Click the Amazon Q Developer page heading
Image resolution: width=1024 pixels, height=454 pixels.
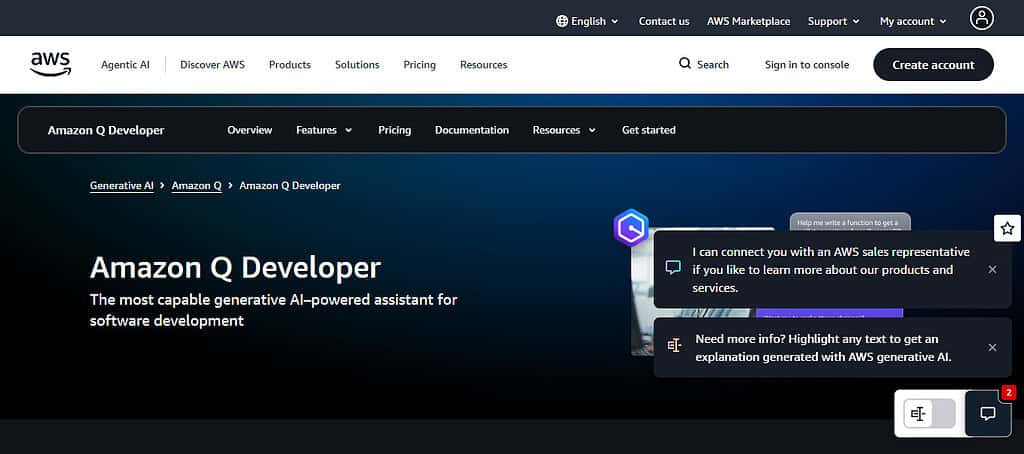click(235, 267)
